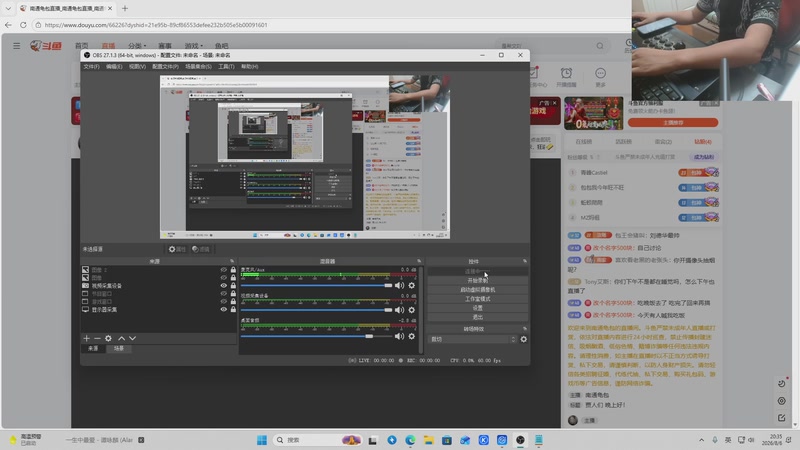
Task: Open browser tab list chevron
Action: pos(8,8)
